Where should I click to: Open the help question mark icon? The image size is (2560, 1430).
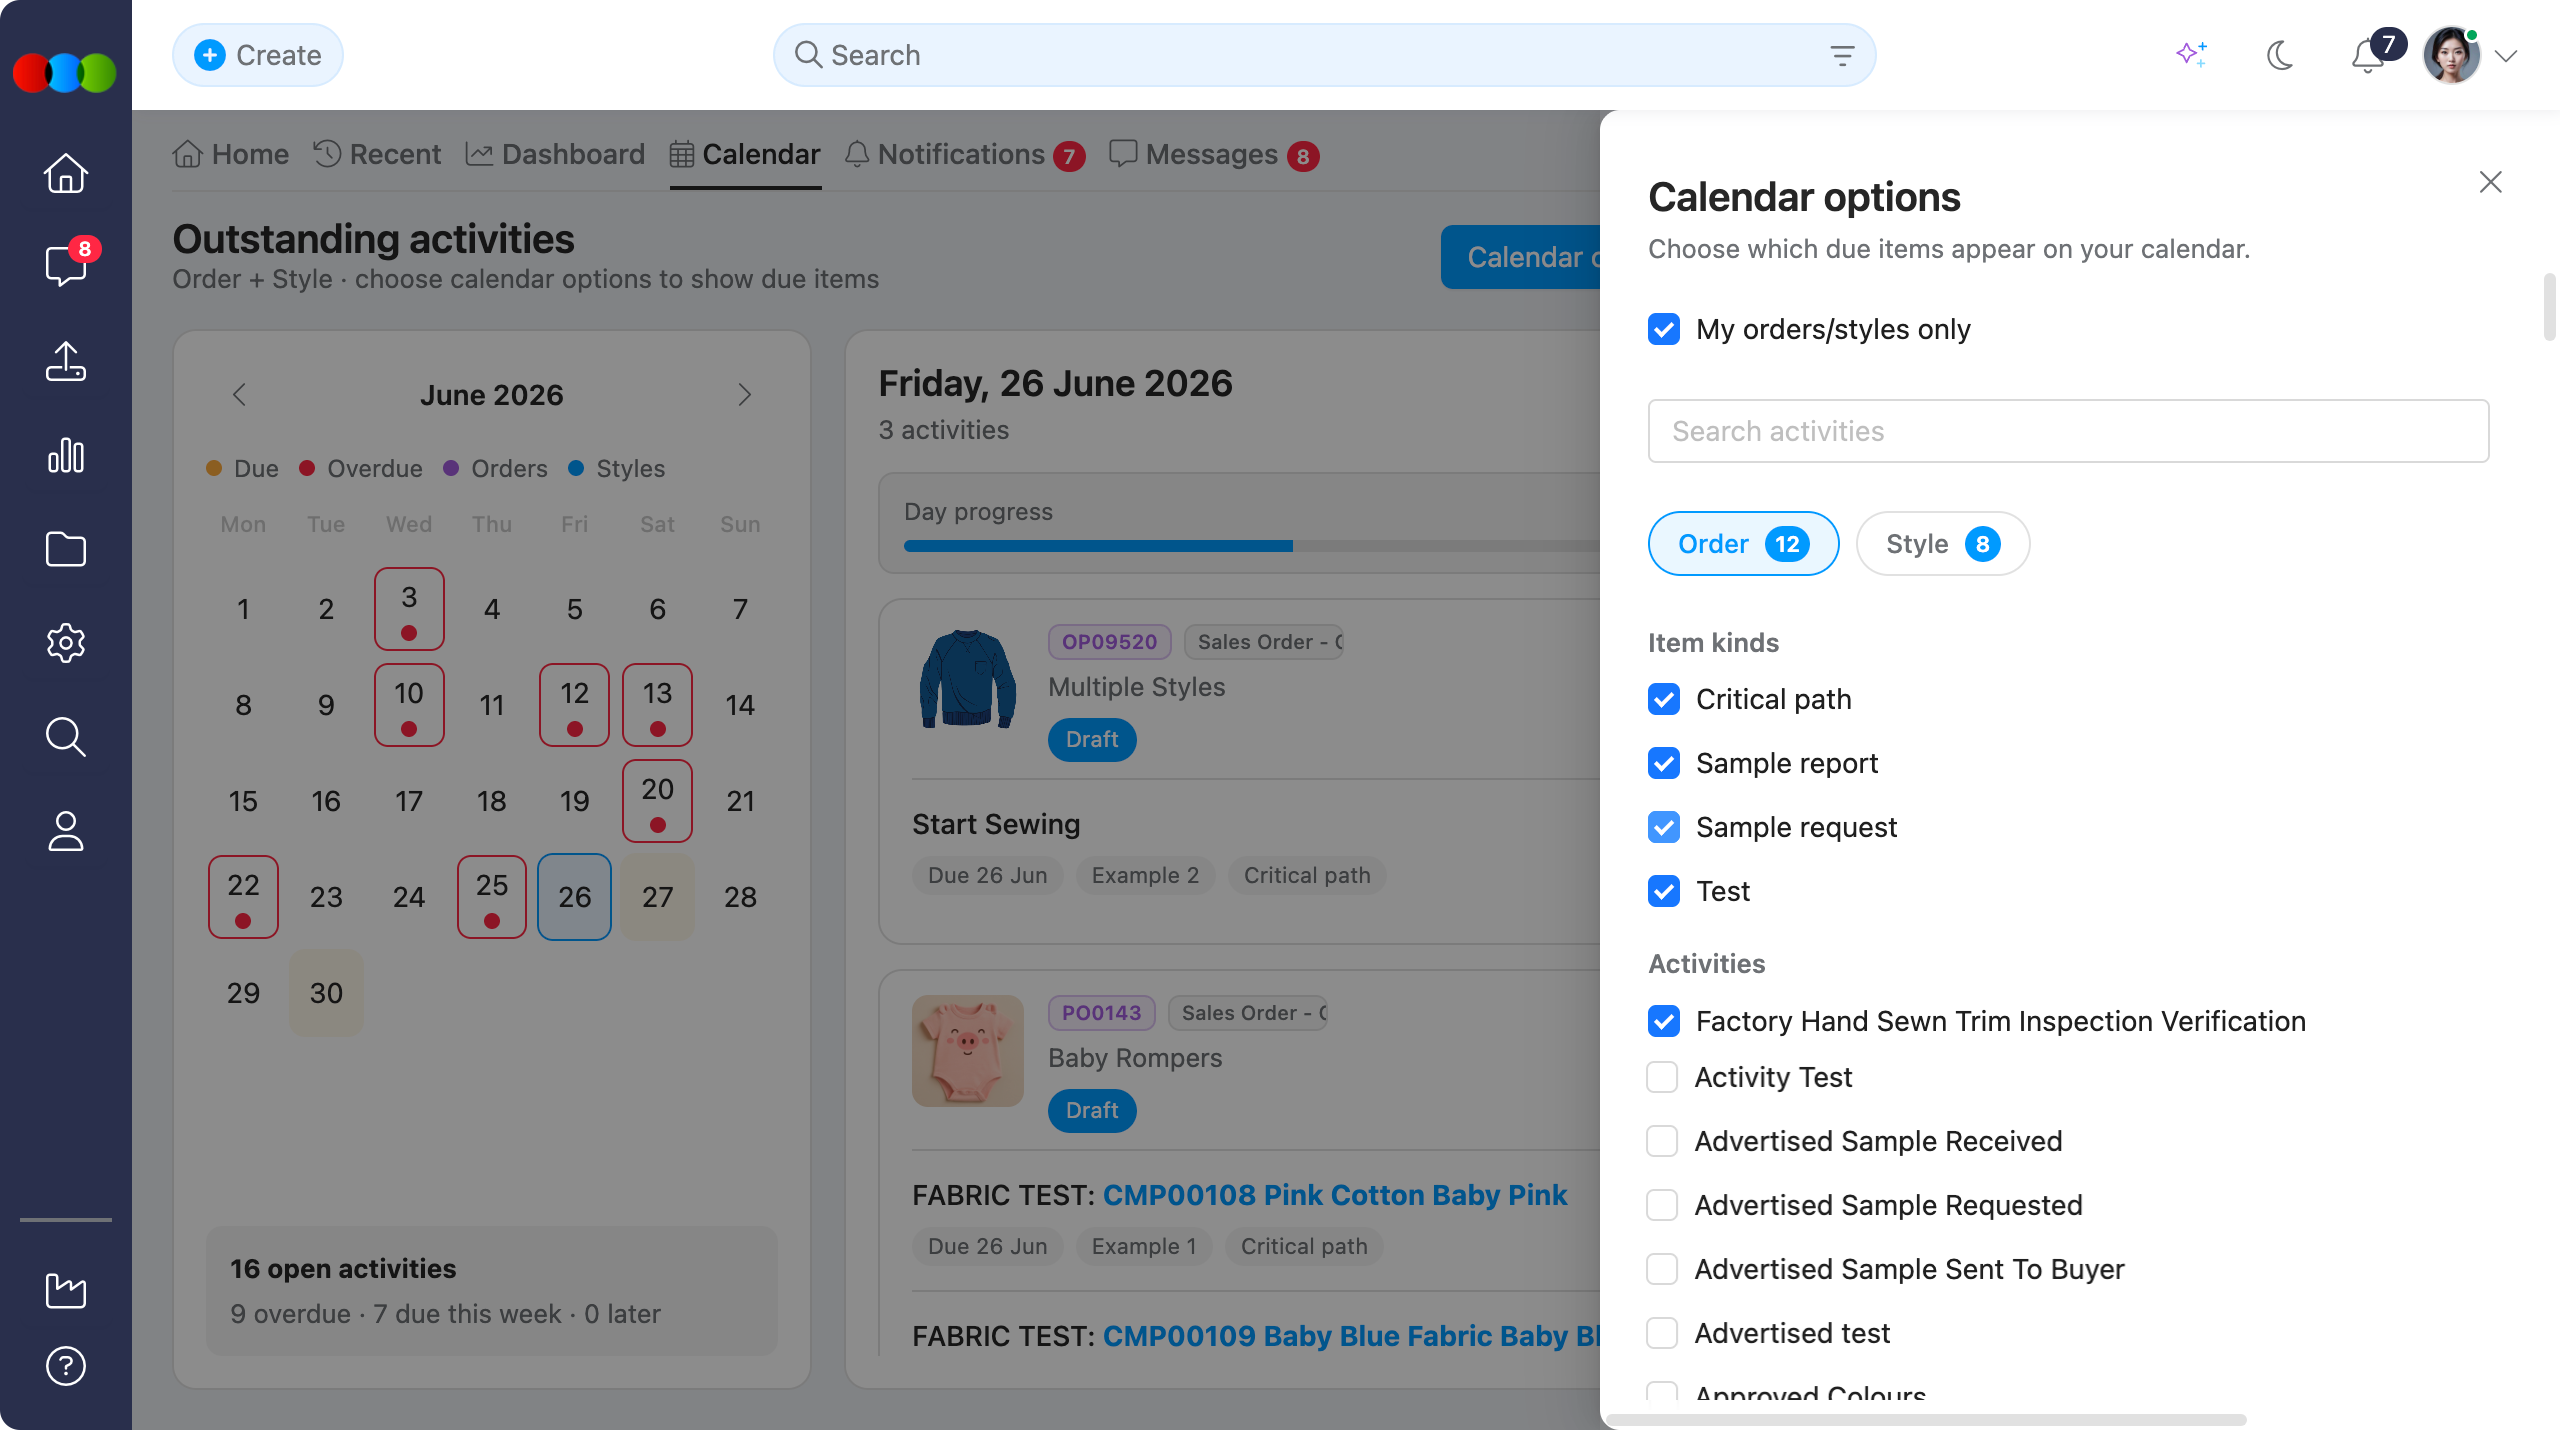66,1366
